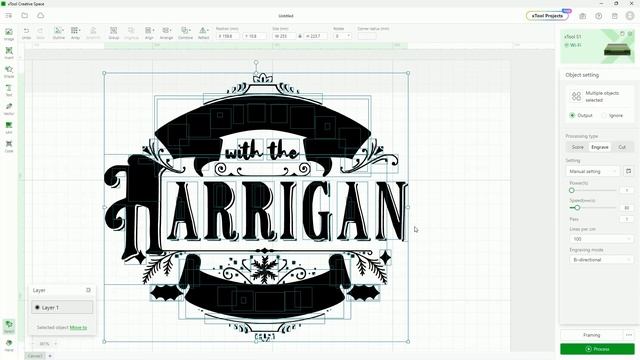Open the Manual setting dropdown
This screenshot has width=640, height=360.
tap(593, 171)
